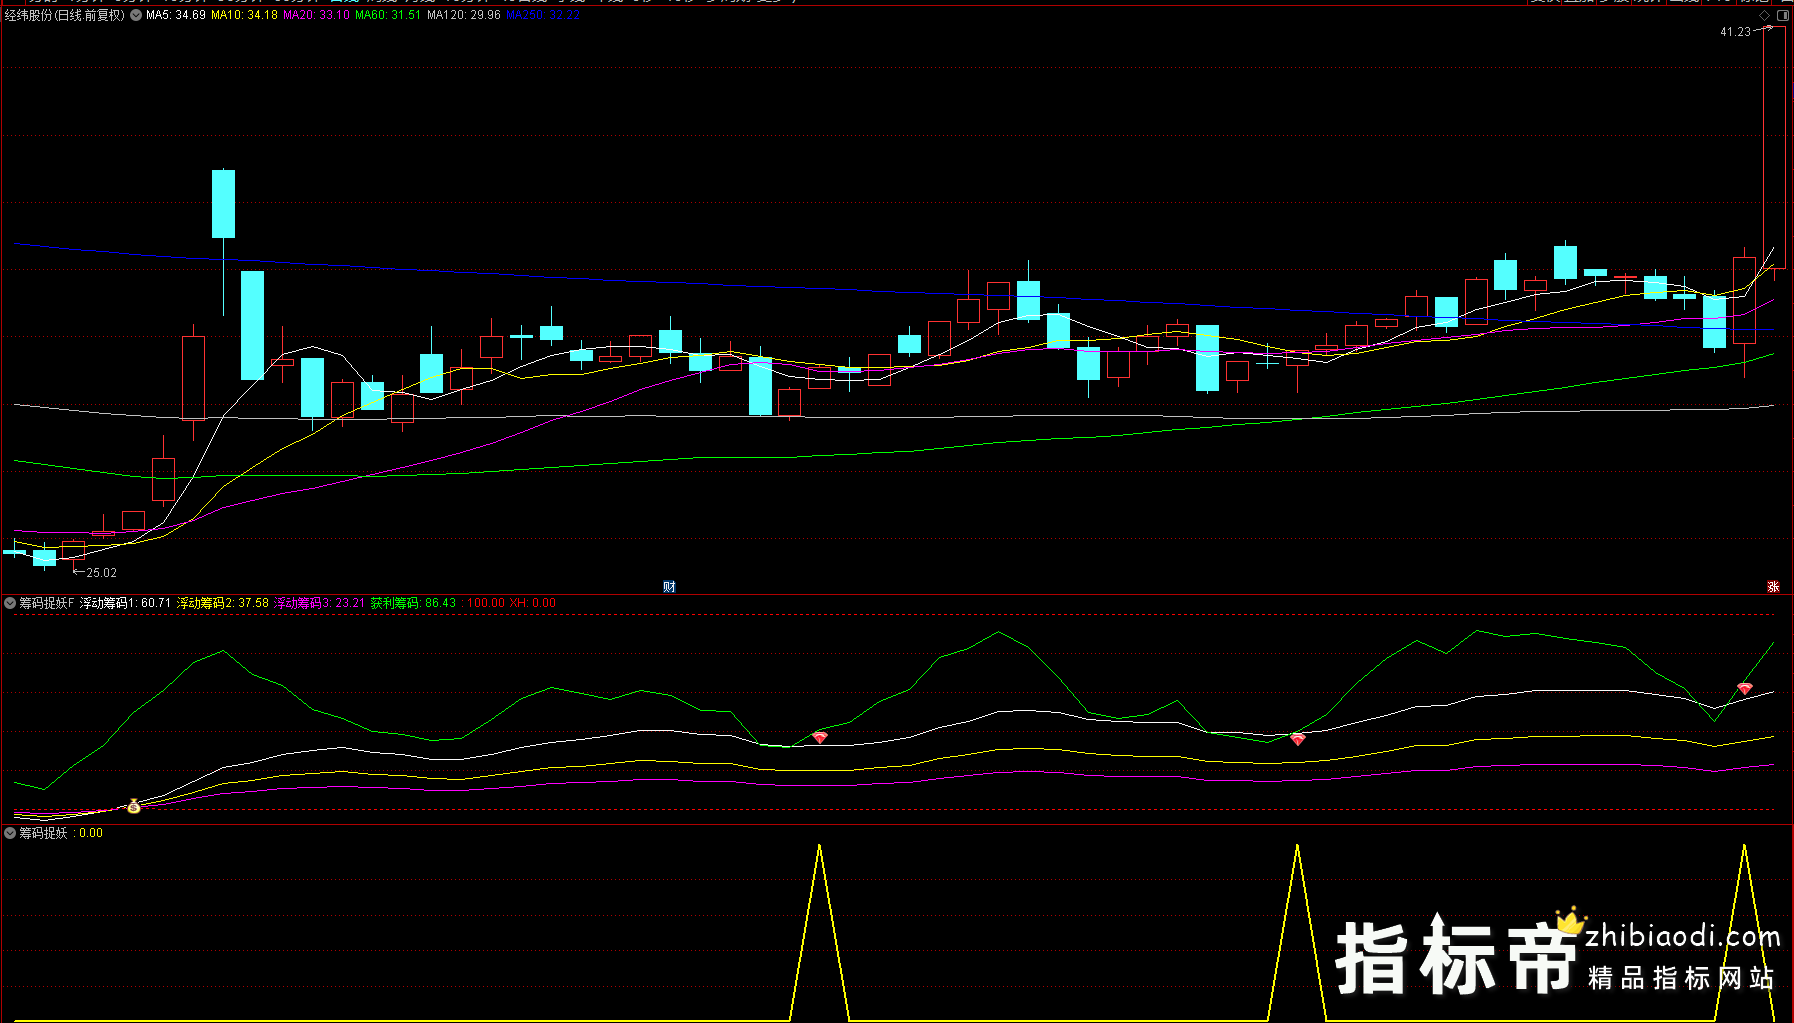The height and width of the screenshot is (1023, 1794).
Task: Click the MA5: 34.69 label
Action: pos(176,15)
